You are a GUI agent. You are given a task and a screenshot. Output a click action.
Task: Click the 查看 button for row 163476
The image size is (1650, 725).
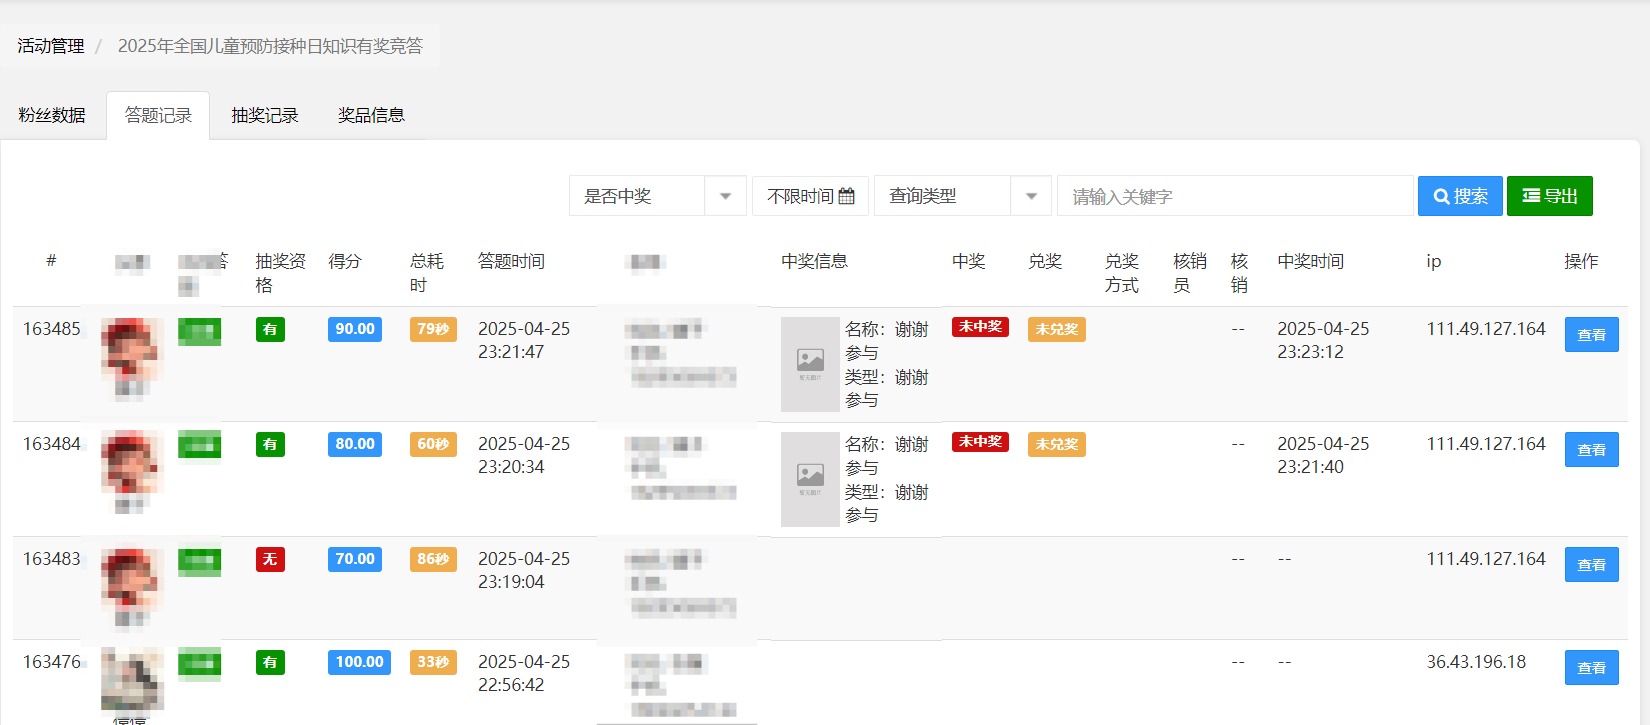point(1591,668)
